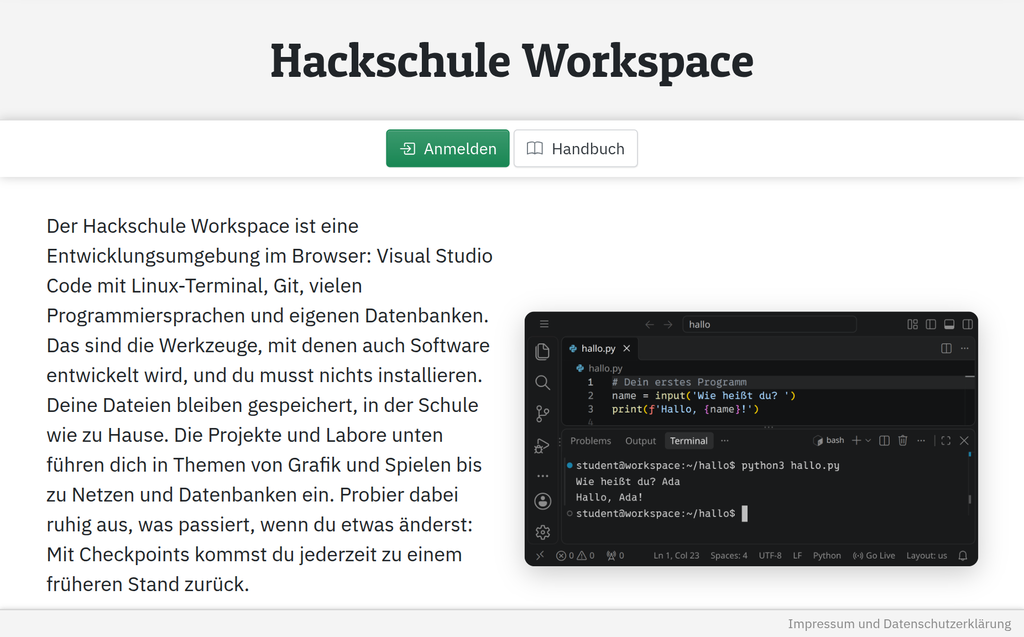Screen dimensions: 1024x637
Task: Click code line '# Dein erstes Programm'
Action: (679, 382)
